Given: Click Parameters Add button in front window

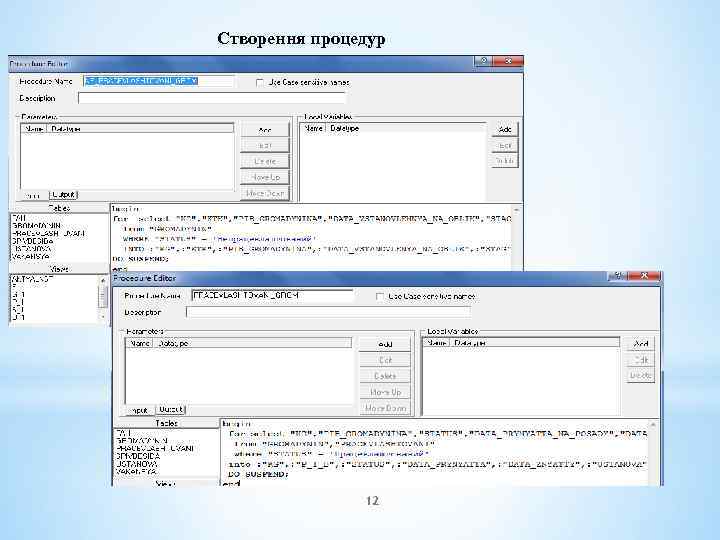Looking at the screenshot, I should pos(385,344).
